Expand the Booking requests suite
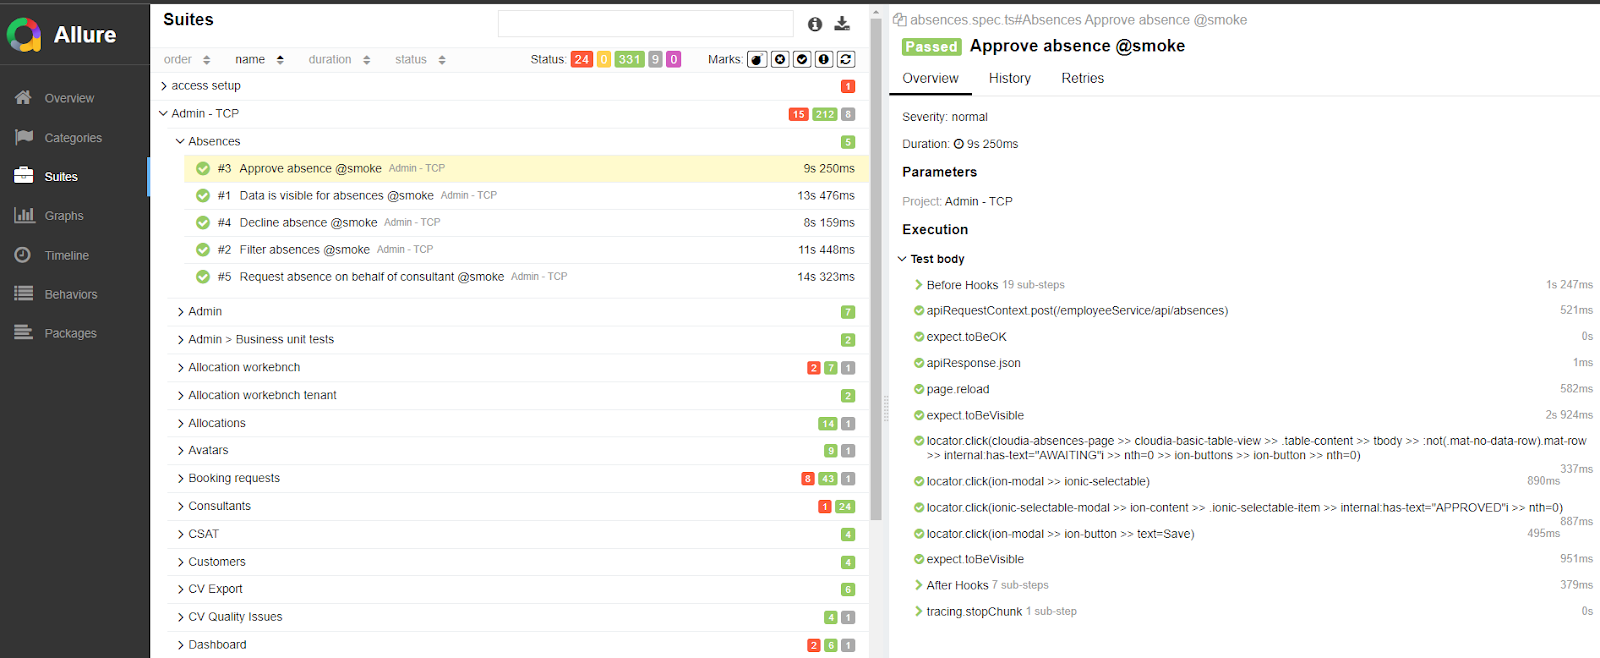Viewport: 1600px width, 658px height. pyautogui.click(x=180, y=479)
